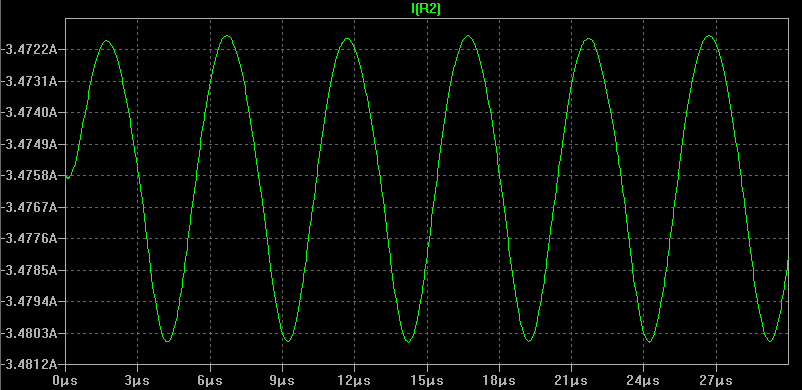This screenshot has width=802, height=390.
Task: Click the I(R2) trace label
Action: coord(426,9)
